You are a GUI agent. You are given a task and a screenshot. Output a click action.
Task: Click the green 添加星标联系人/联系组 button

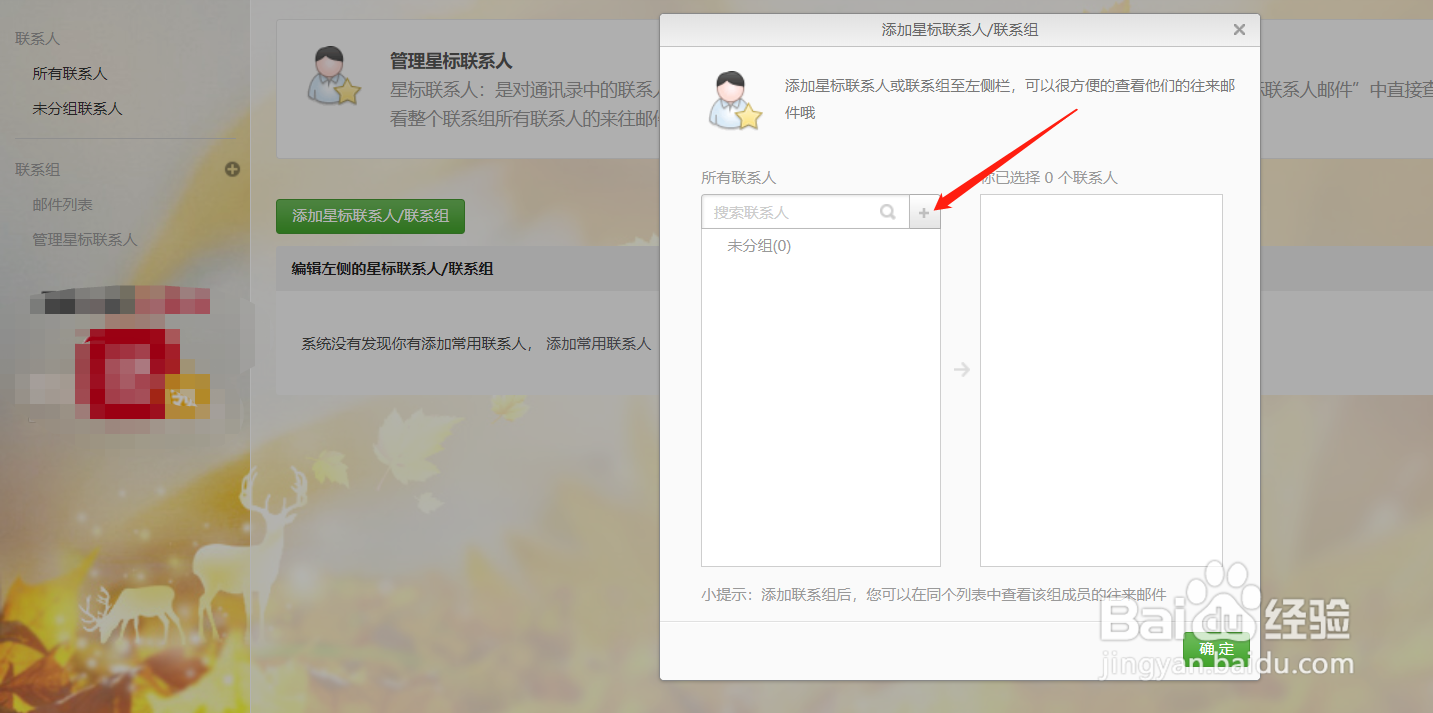tap(370, 216)
